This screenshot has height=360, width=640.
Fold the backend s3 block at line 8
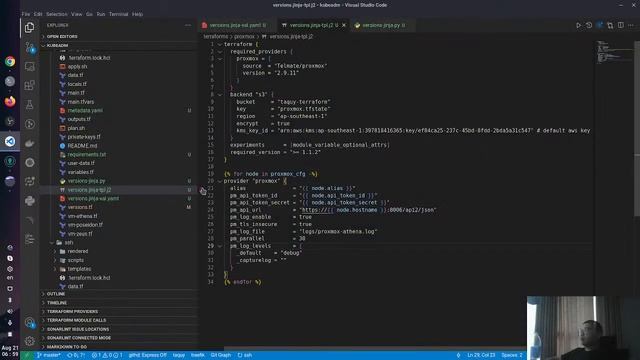point(220,95)
